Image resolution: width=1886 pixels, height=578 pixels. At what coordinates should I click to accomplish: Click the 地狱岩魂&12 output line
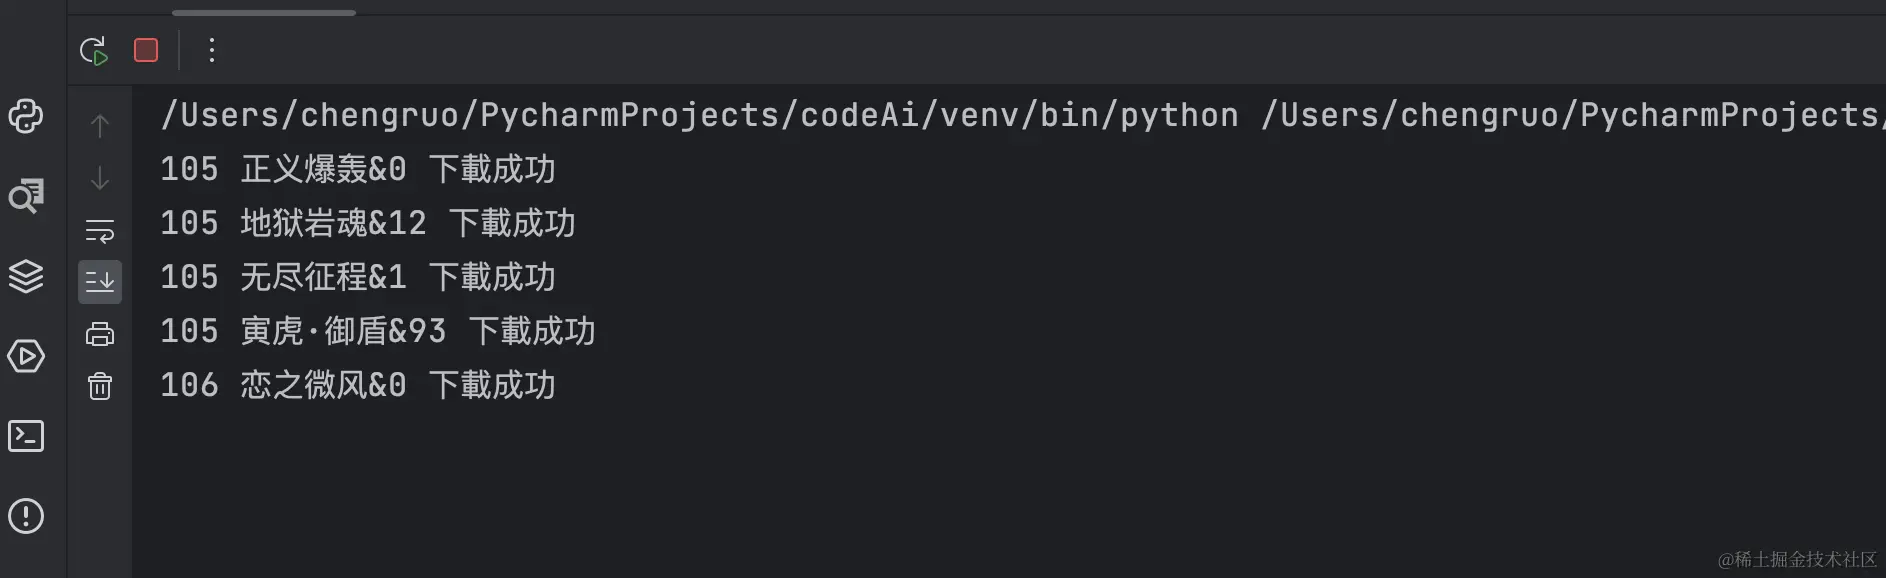(367, 223)
